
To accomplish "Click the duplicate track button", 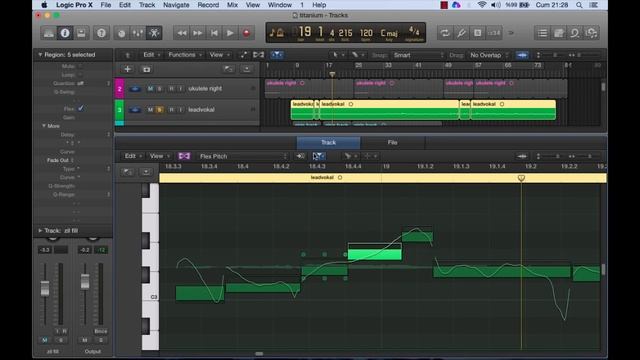I will click(x=146, y=69).
